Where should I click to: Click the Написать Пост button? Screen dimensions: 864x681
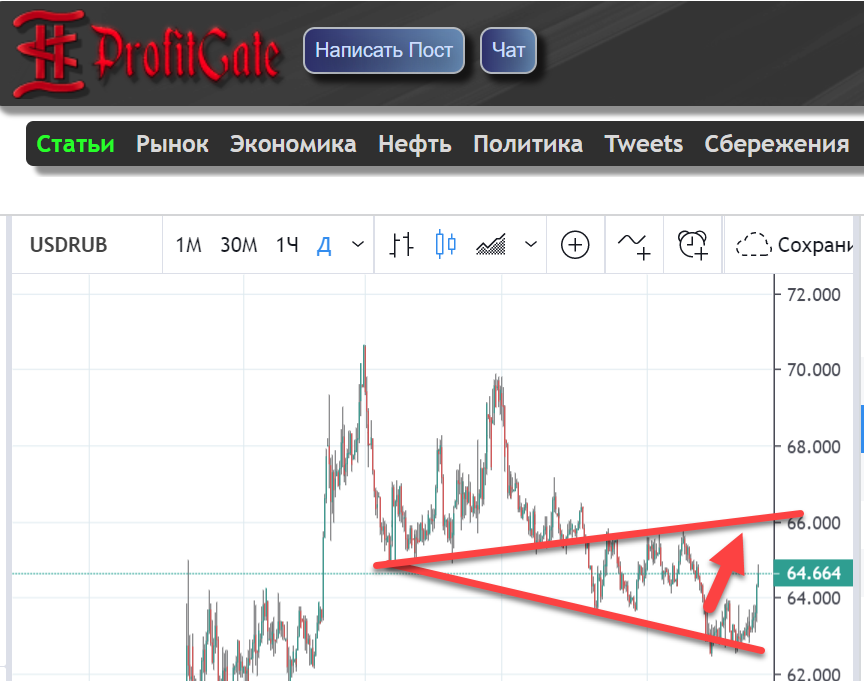point(384,50)
